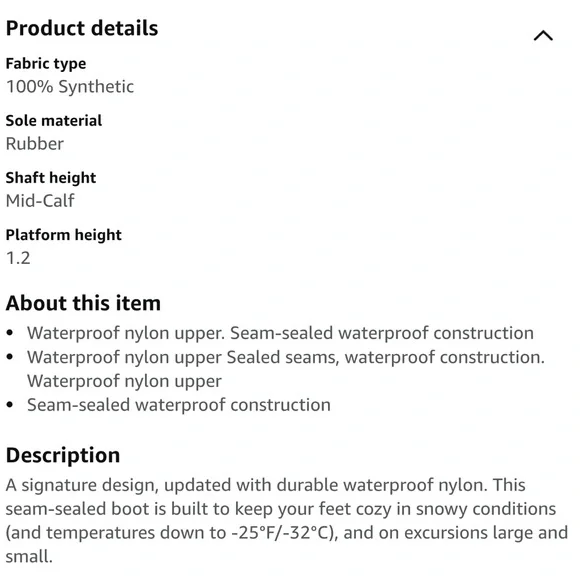Select the Sole material label
Screen dimensions: 580x580
point(54,121)
